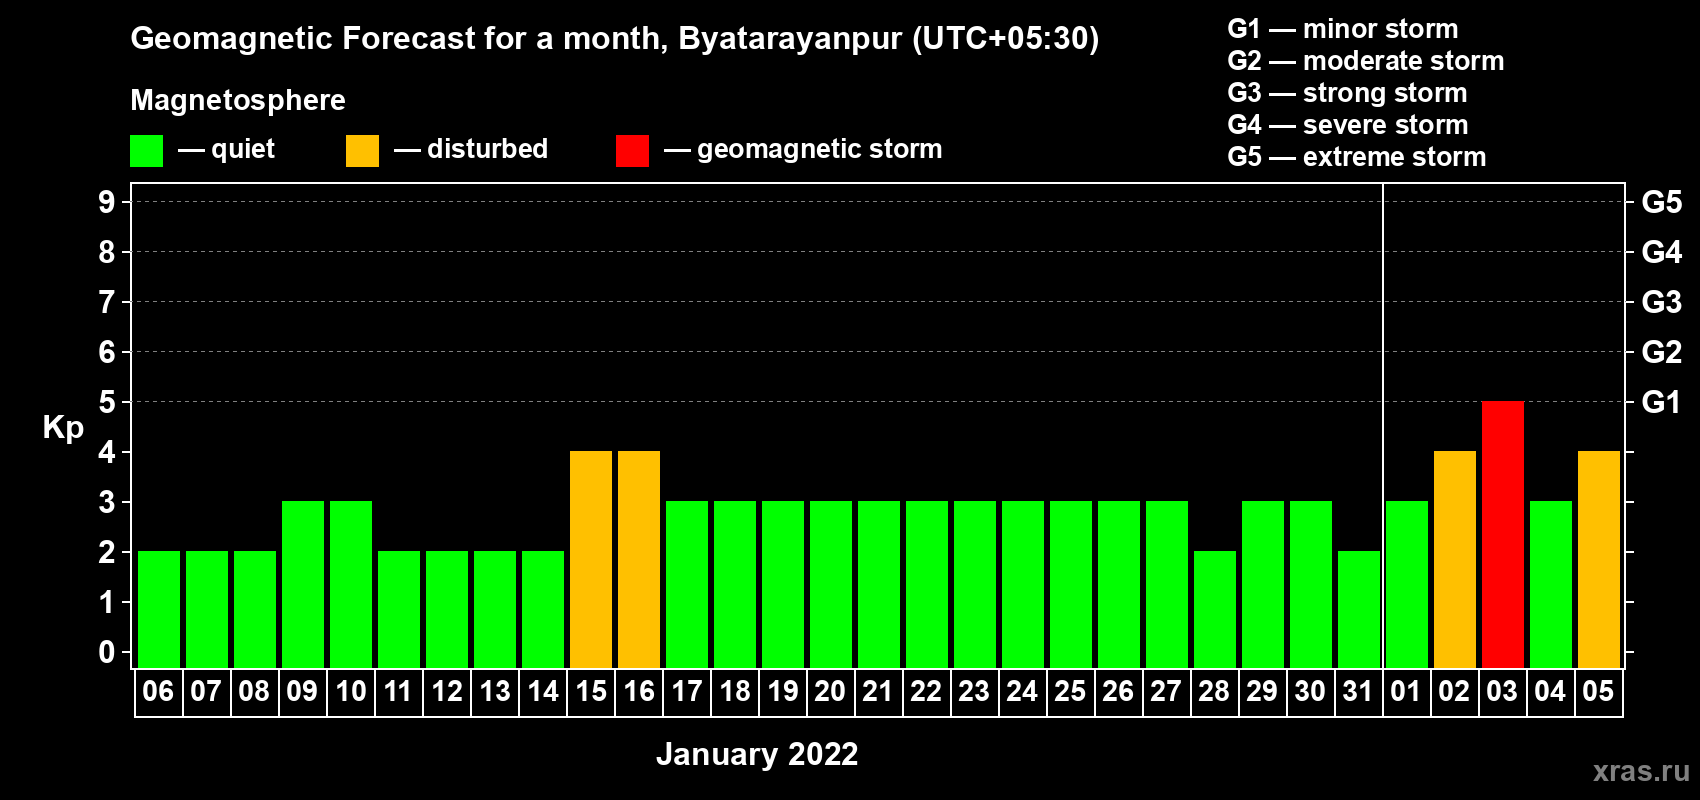The image size is (1700, 800).
Task: Click the red geomagnetic storm legend swatch
Action: pos(632,151)
